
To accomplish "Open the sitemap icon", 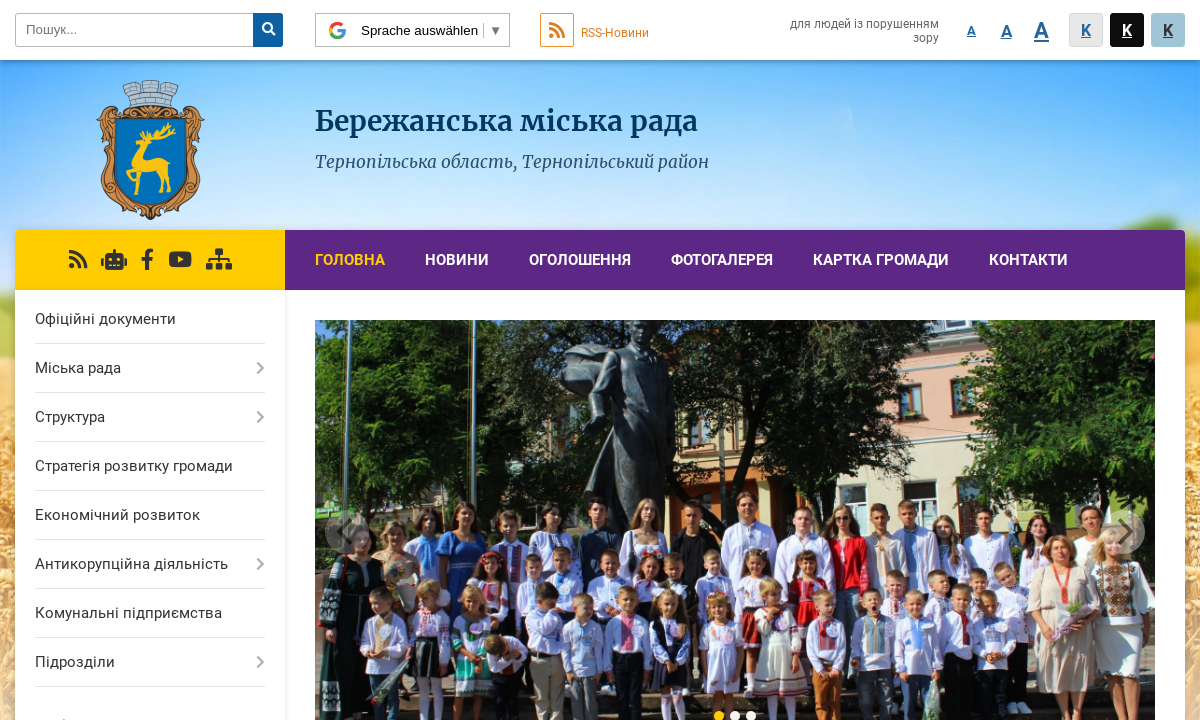I will [219, 260].
